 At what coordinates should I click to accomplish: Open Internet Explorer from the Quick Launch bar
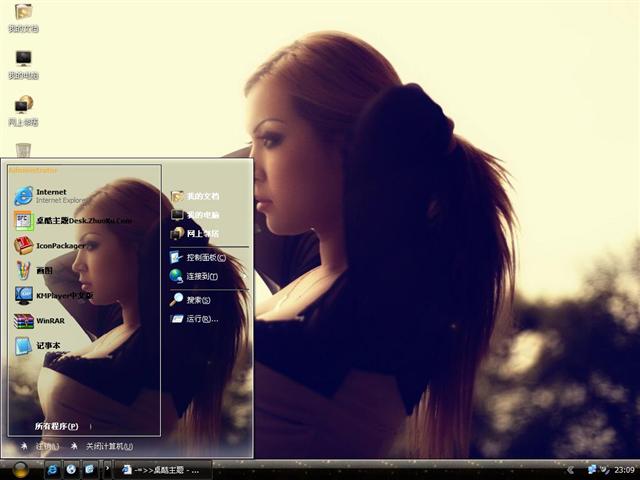click(52, 470)
